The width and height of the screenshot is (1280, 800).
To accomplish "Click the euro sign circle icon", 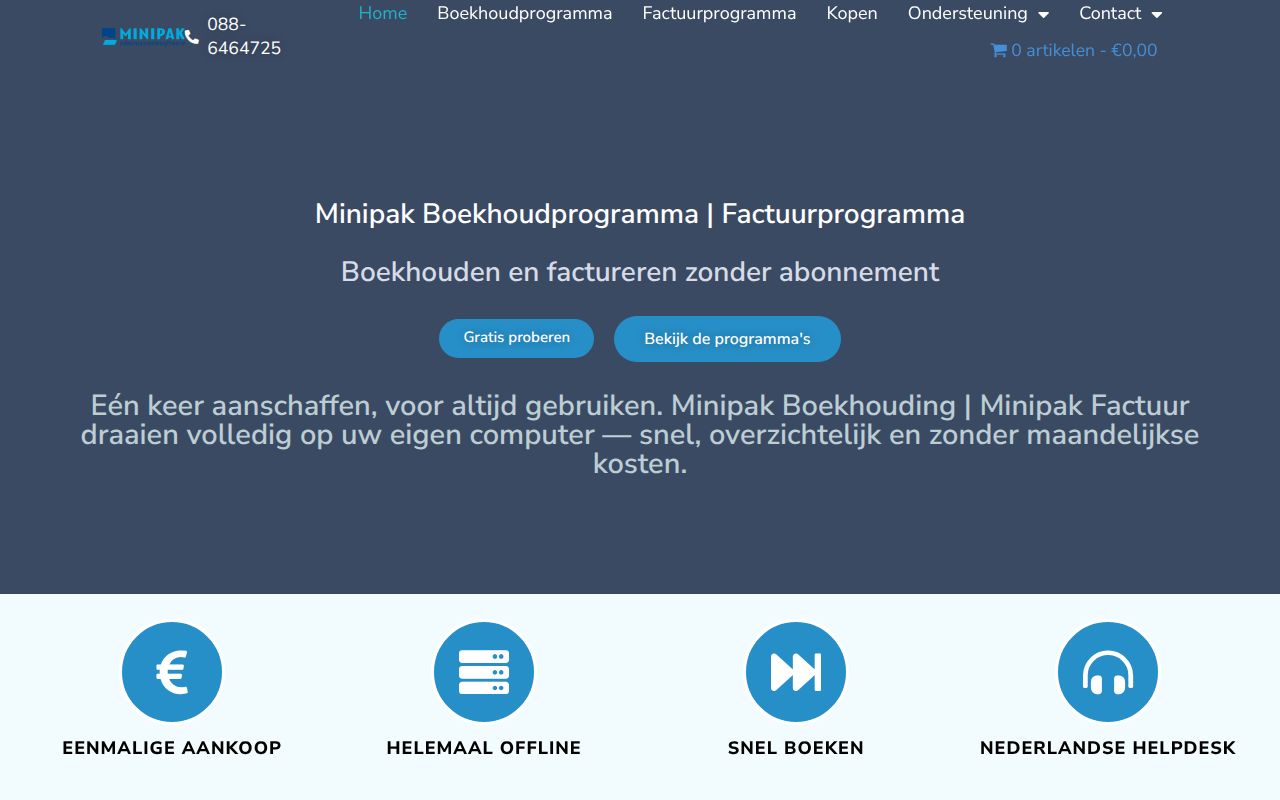I will pyautogui.click(x=172, y=672).
